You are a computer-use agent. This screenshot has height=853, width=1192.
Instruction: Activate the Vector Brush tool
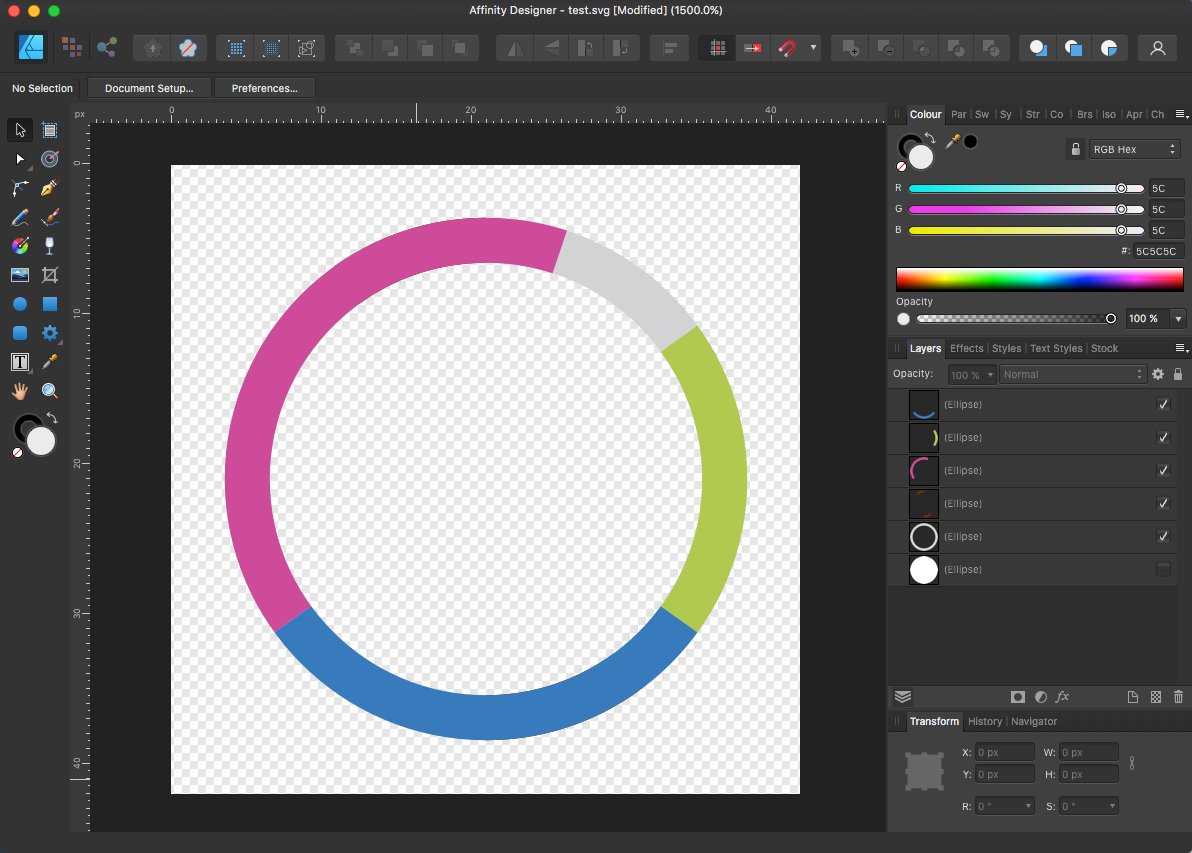click(x=48, y=217)
